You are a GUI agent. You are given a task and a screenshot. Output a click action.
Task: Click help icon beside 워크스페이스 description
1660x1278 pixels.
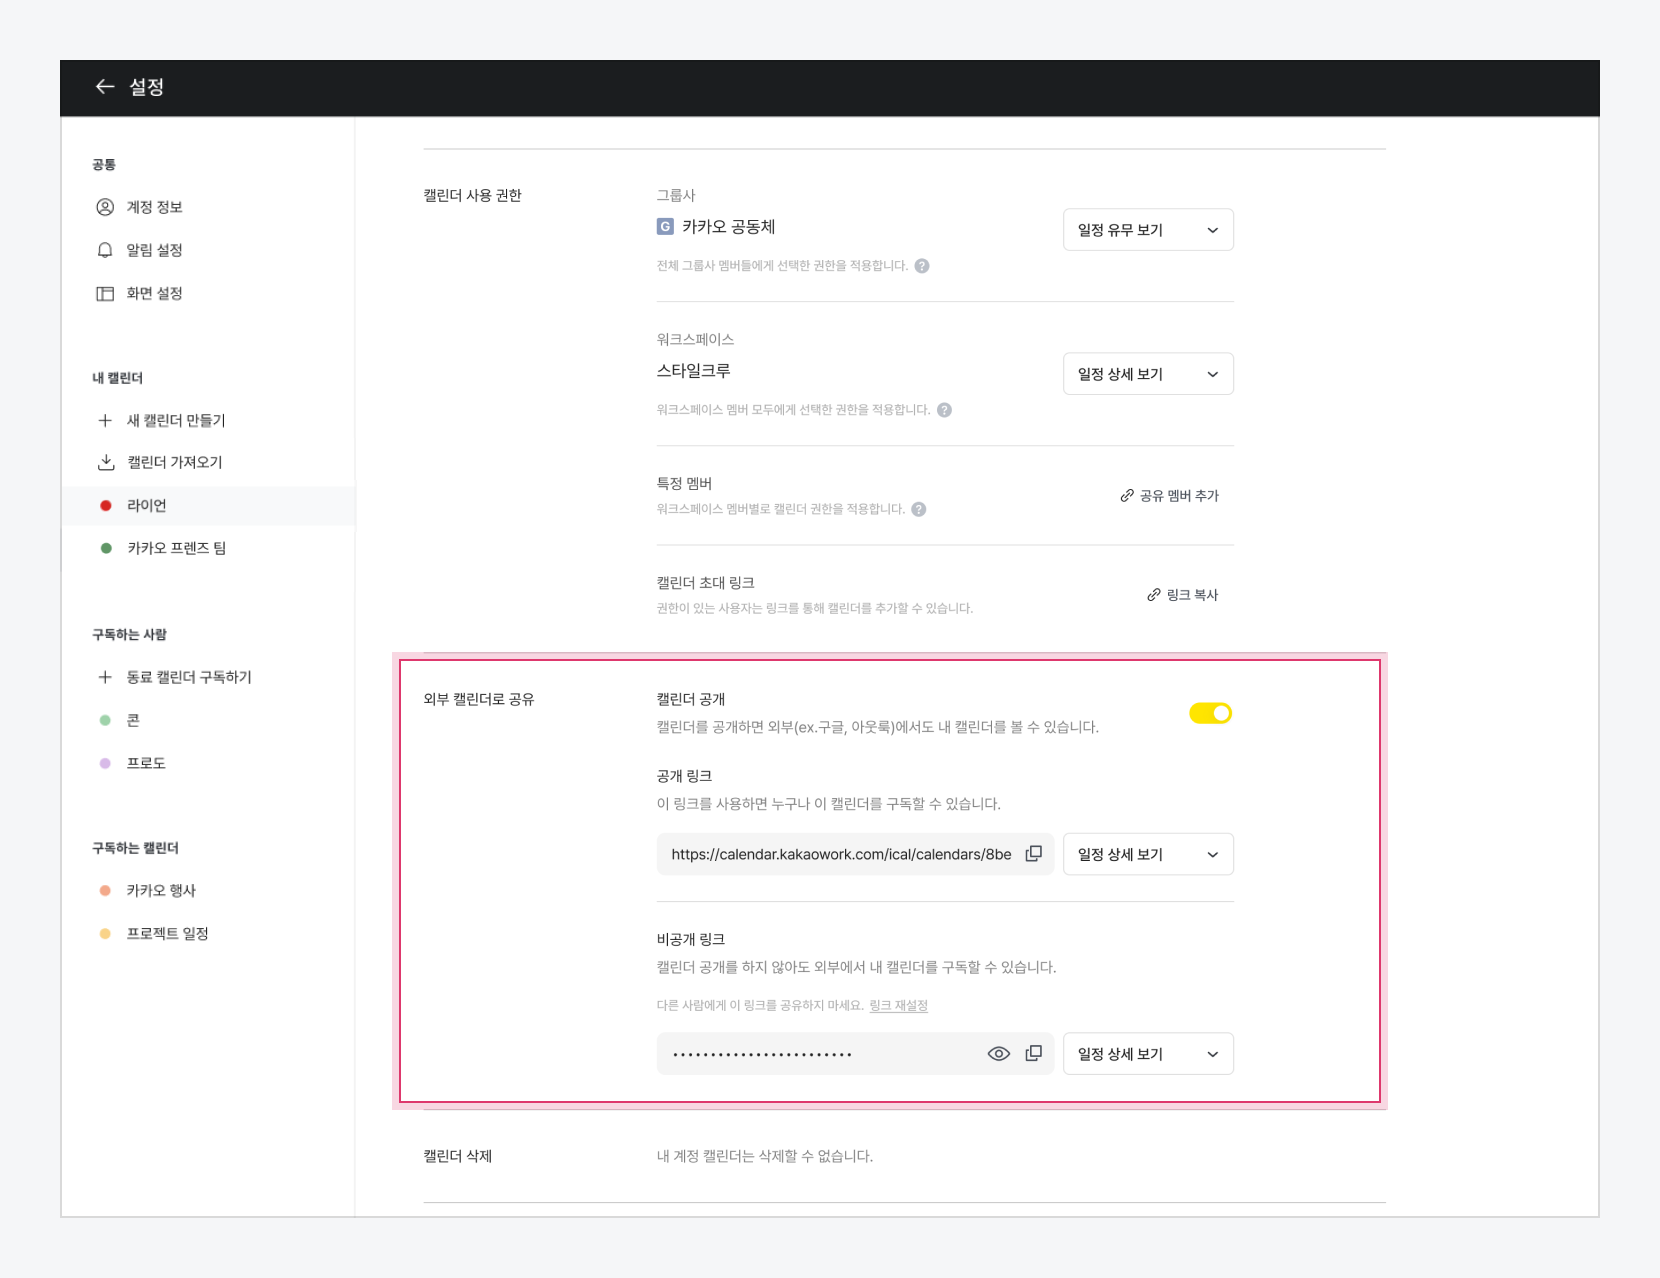[944, 410]
